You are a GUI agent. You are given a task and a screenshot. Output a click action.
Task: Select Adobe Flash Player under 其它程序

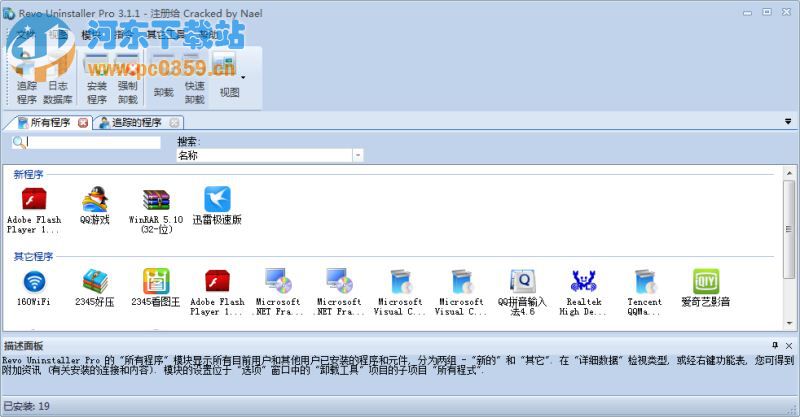coord(217,292)
